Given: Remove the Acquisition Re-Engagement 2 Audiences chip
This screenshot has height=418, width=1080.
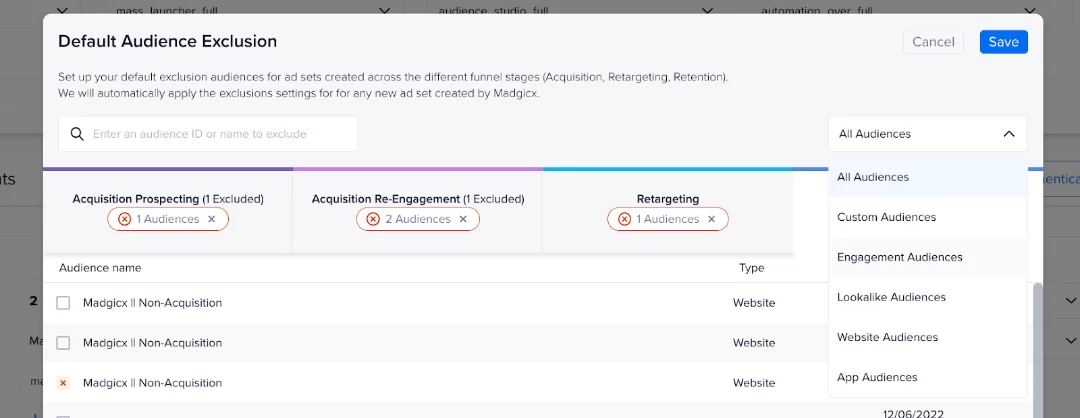Looking at the screenshot, I should point(463,219).
